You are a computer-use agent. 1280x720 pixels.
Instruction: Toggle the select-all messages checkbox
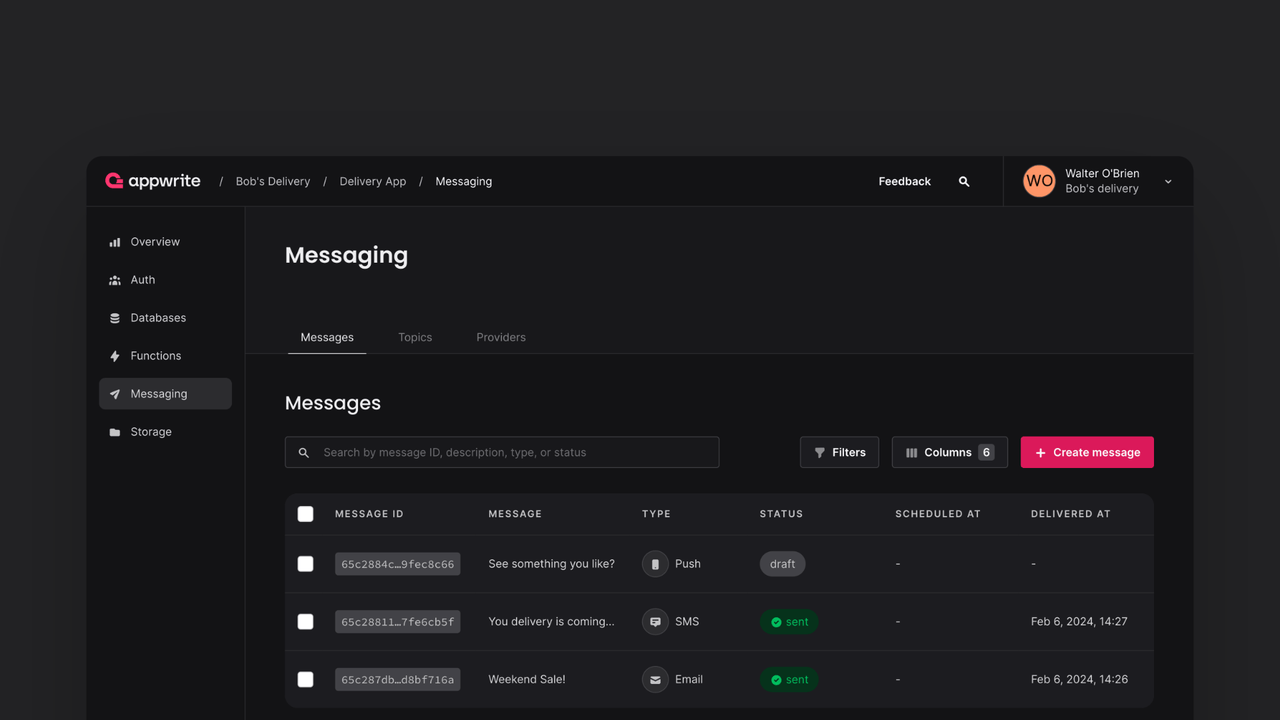pyautogui.click(x=306, y=514)
